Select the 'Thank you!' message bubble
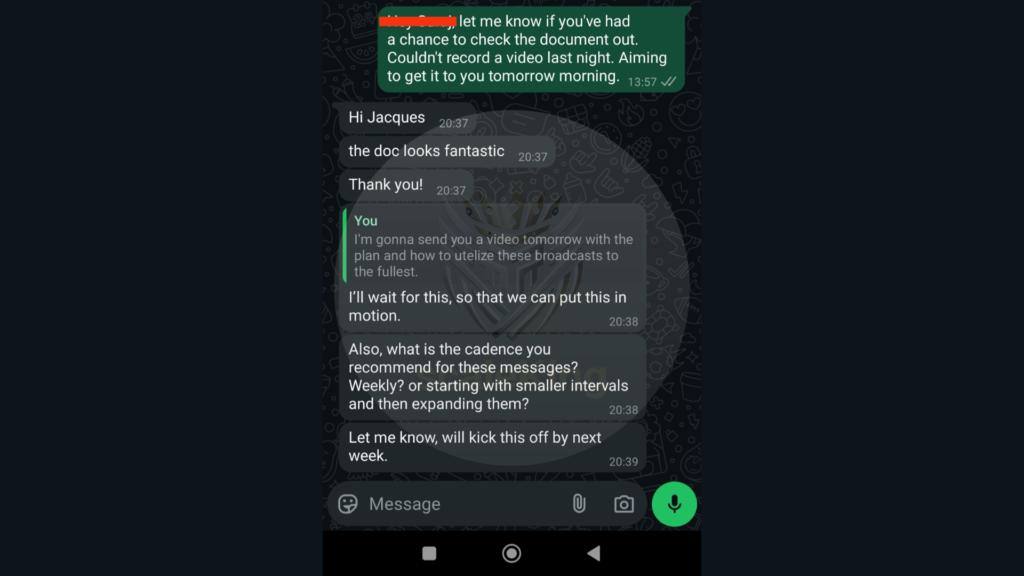Screen dimensions: 1024x576 (x=406, y=185)
